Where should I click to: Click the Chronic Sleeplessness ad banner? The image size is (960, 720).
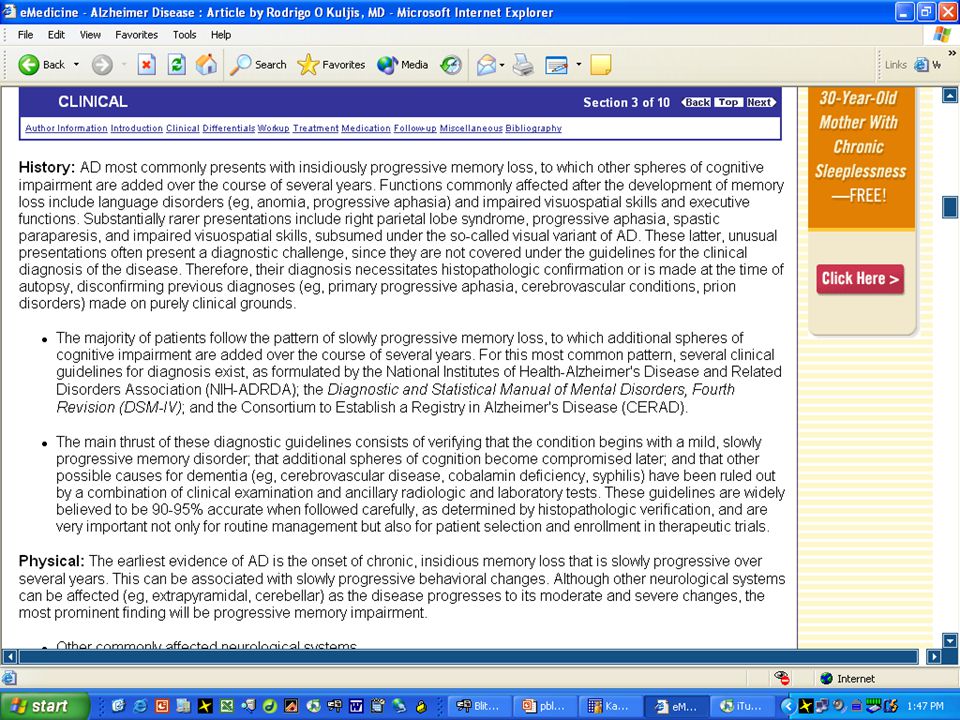coord(860,158)
